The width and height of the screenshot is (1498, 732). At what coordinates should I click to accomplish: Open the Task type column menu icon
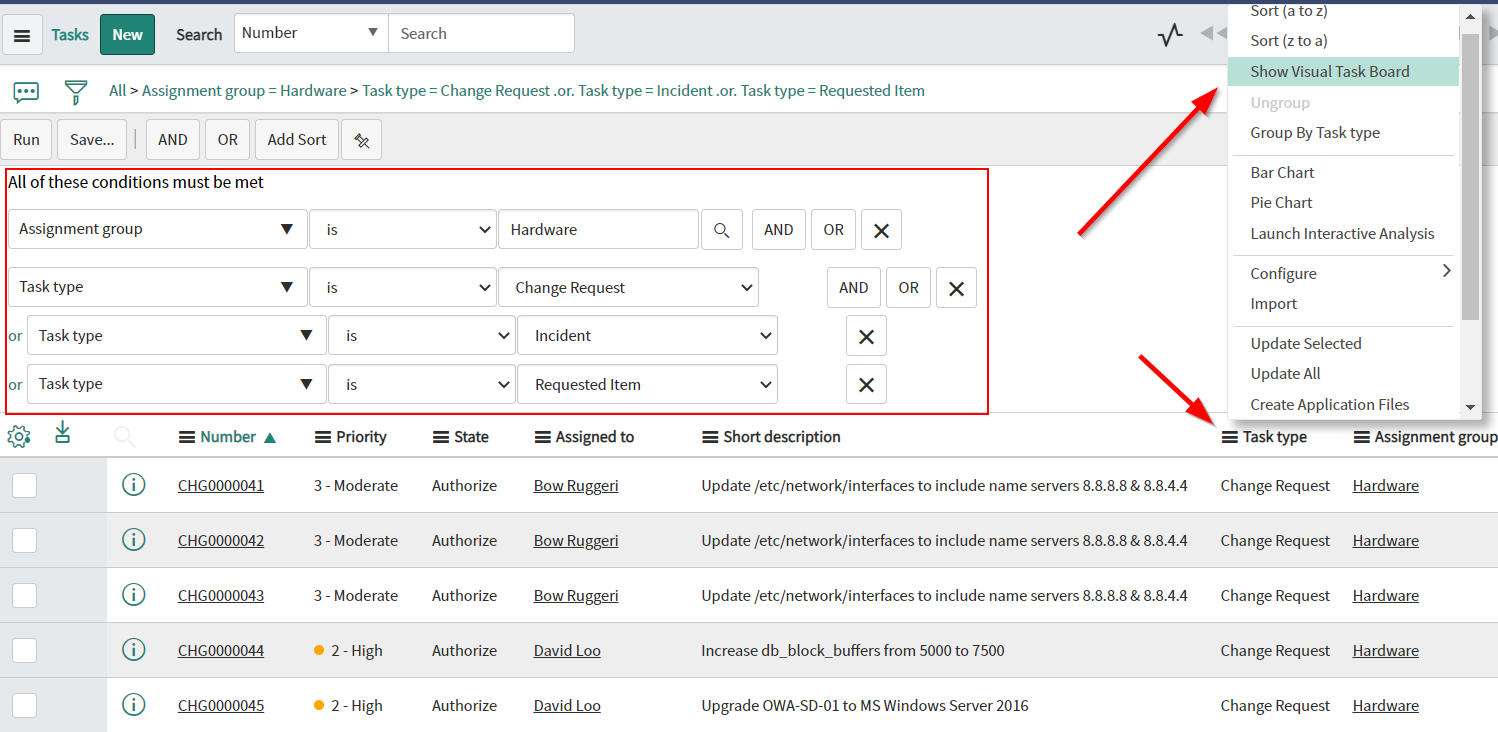click(x=1230, y=437)
